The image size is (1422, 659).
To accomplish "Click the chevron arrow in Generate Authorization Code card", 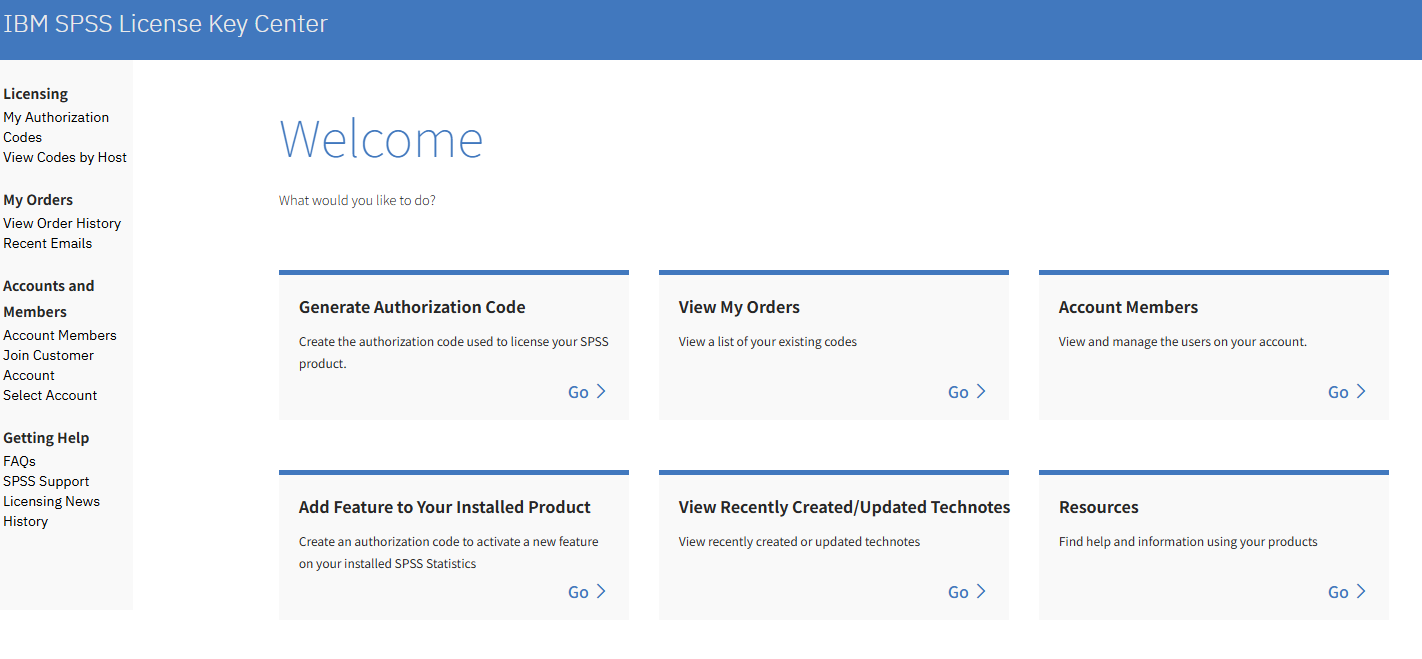I will 601,391.
